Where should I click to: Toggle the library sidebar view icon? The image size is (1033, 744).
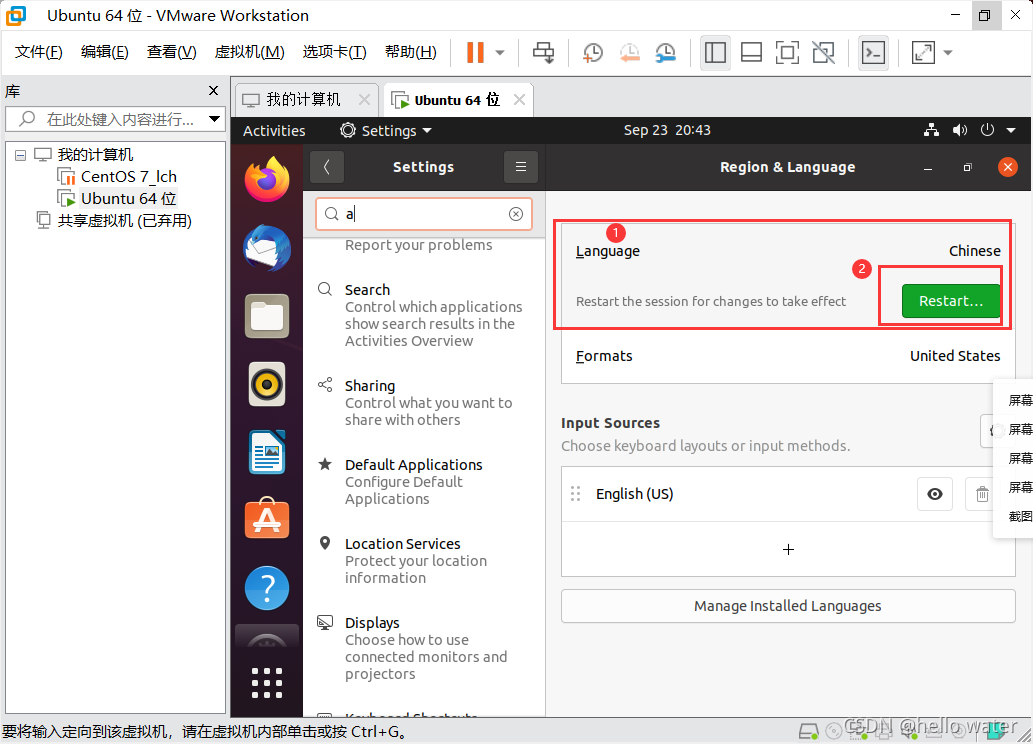715,53
